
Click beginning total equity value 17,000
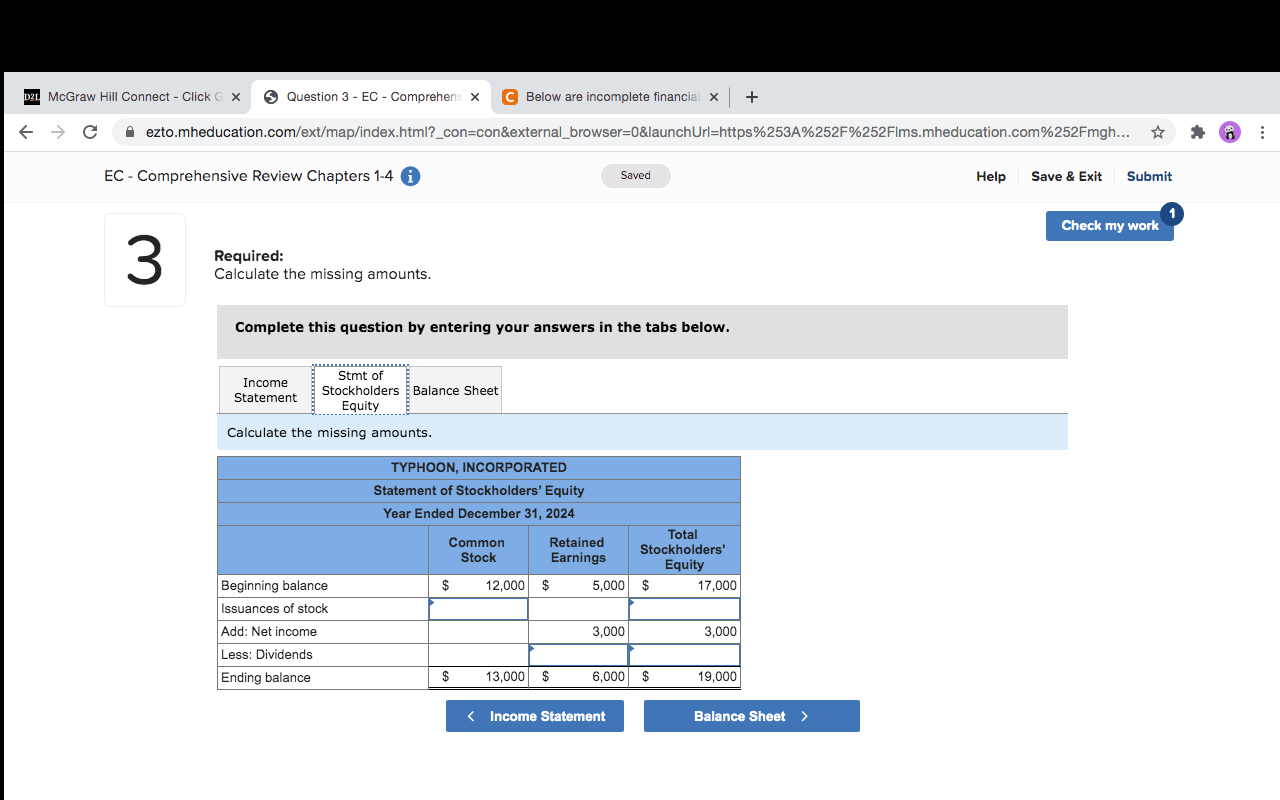pyautogui.click(x=717, y=586)
